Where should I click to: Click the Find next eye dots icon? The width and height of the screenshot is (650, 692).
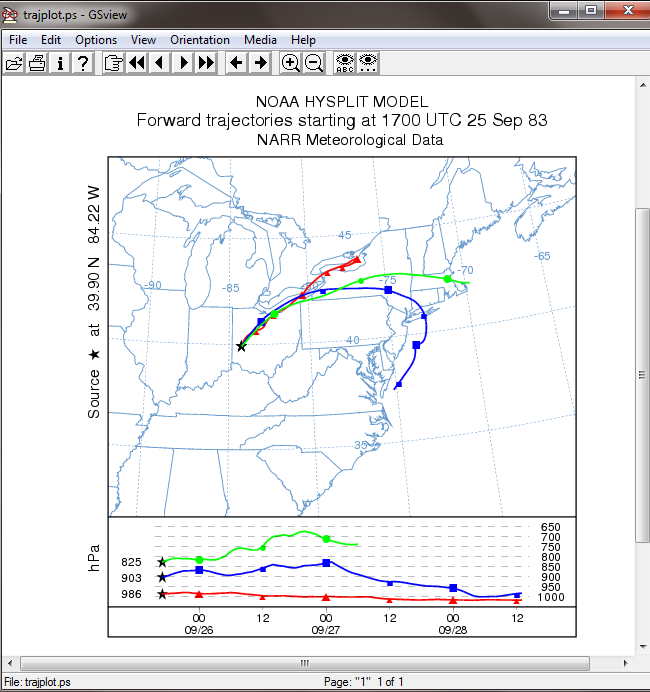click(x=368, y=63)
